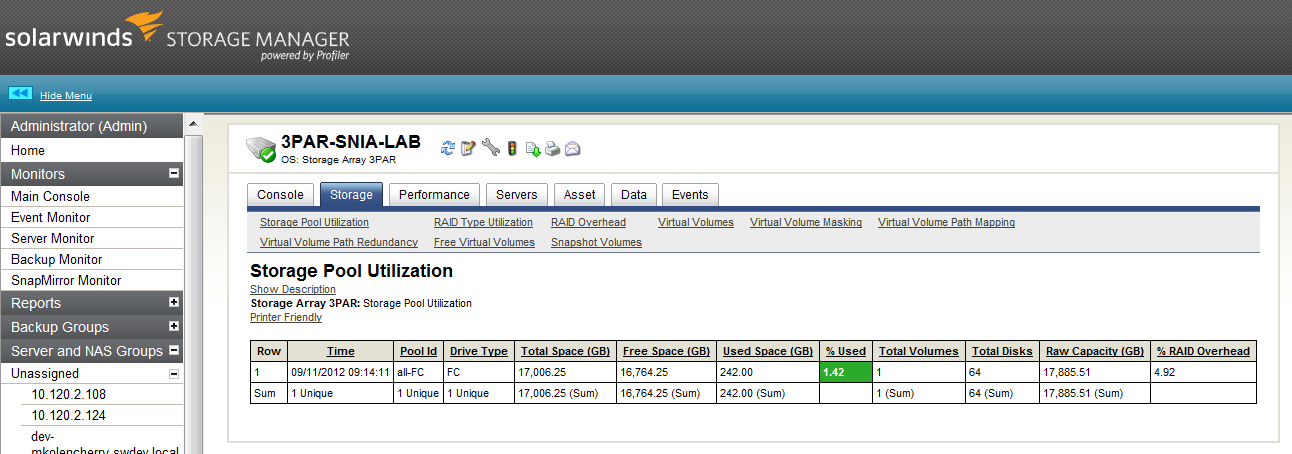Click the storage array status icon
Viewport: 1292px width, 454px height.
261,150
